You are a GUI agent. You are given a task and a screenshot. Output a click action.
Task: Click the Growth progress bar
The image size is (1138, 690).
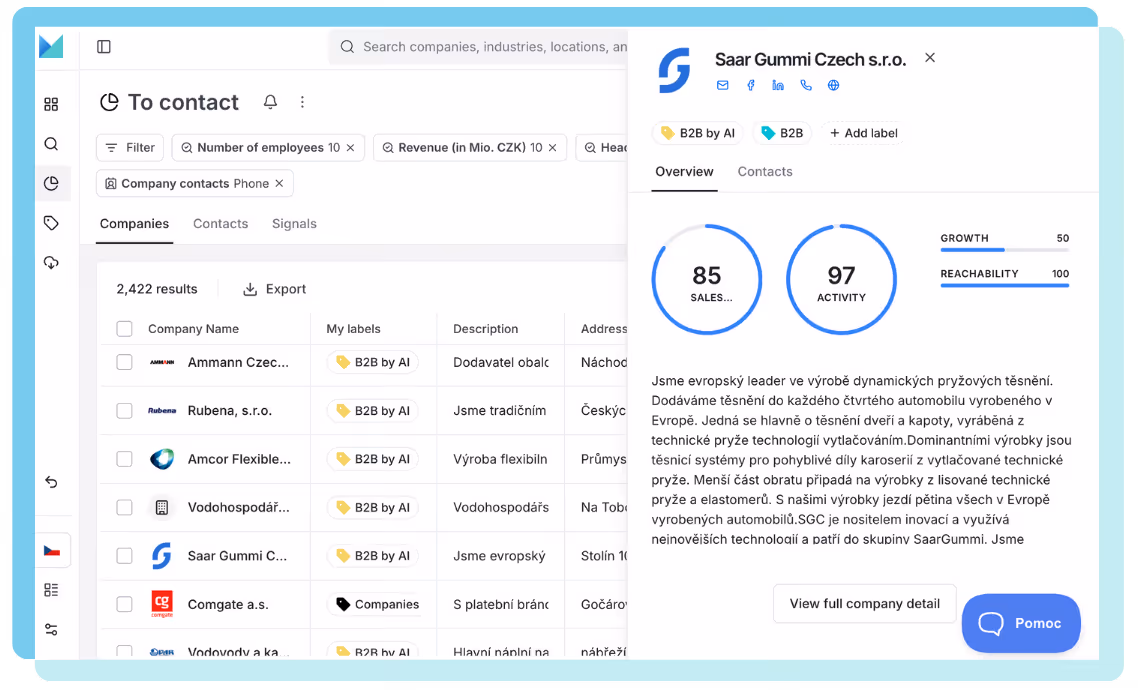click(x=1004, y=250)
